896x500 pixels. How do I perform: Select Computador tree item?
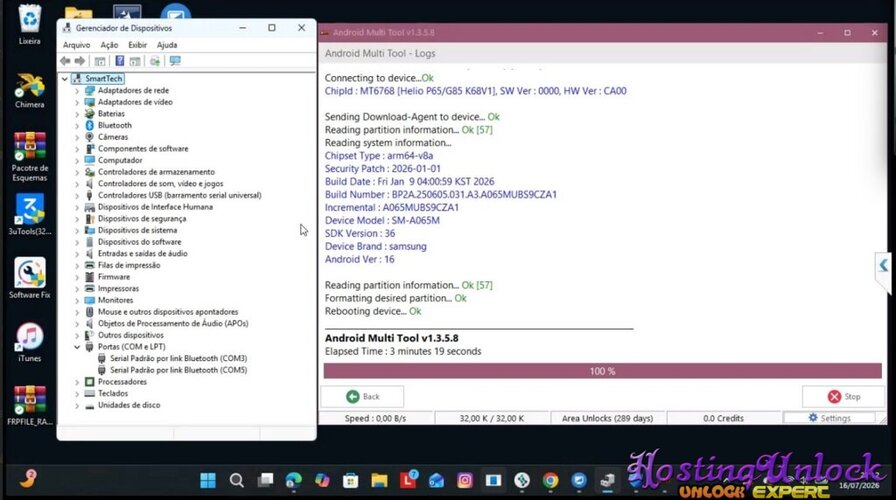[120, 160]
